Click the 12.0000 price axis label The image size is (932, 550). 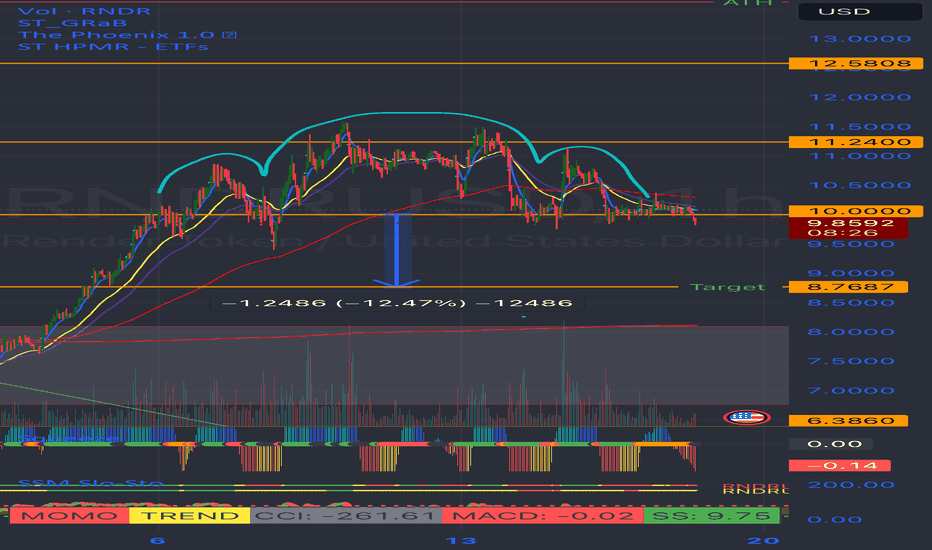860,97
